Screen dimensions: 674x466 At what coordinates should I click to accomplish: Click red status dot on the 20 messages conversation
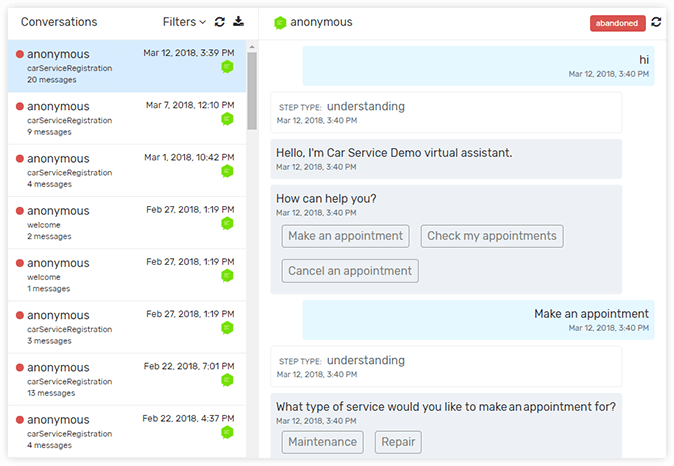click(x=20, y=54)
